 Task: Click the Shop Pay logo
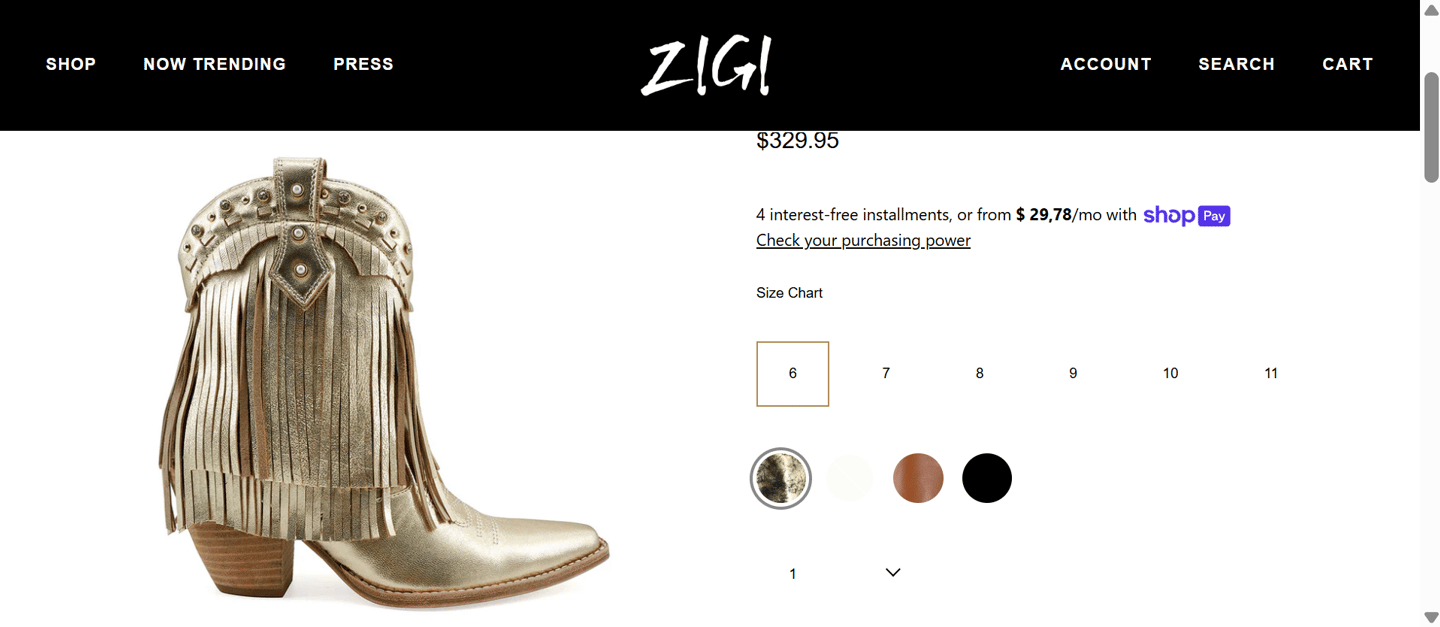[x=1186, y=215]
